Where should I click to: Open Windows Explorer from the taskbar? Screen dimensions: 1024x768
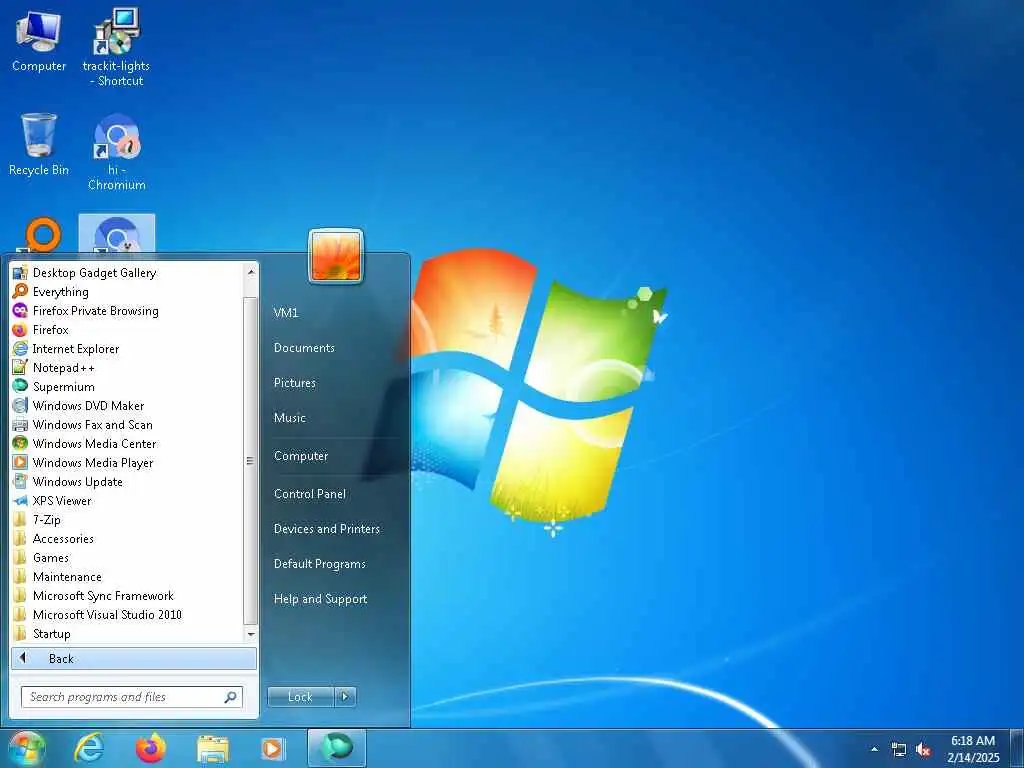coord(212,748)
